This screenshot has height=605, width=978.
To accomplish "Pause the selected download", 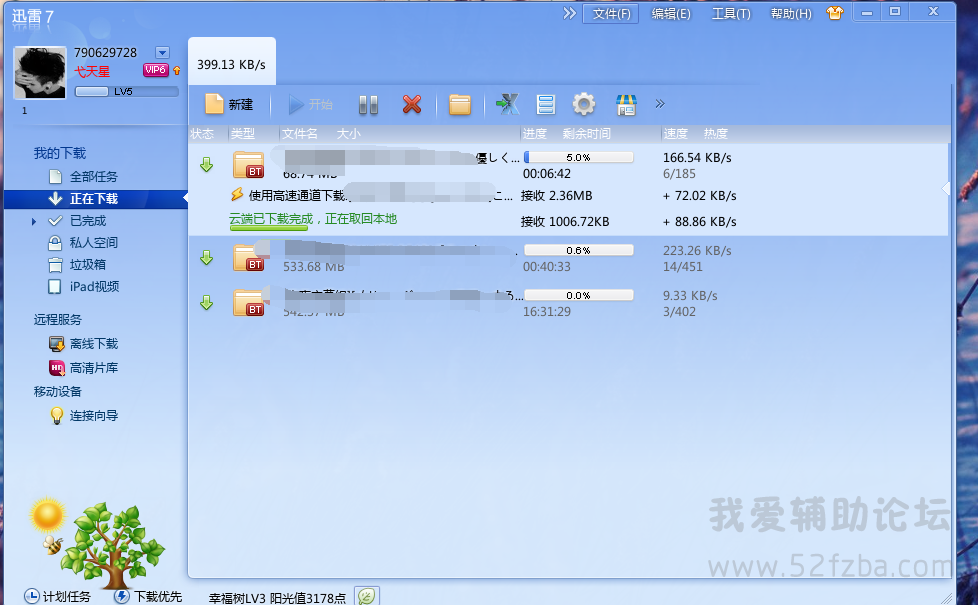I will pos(368,104).
